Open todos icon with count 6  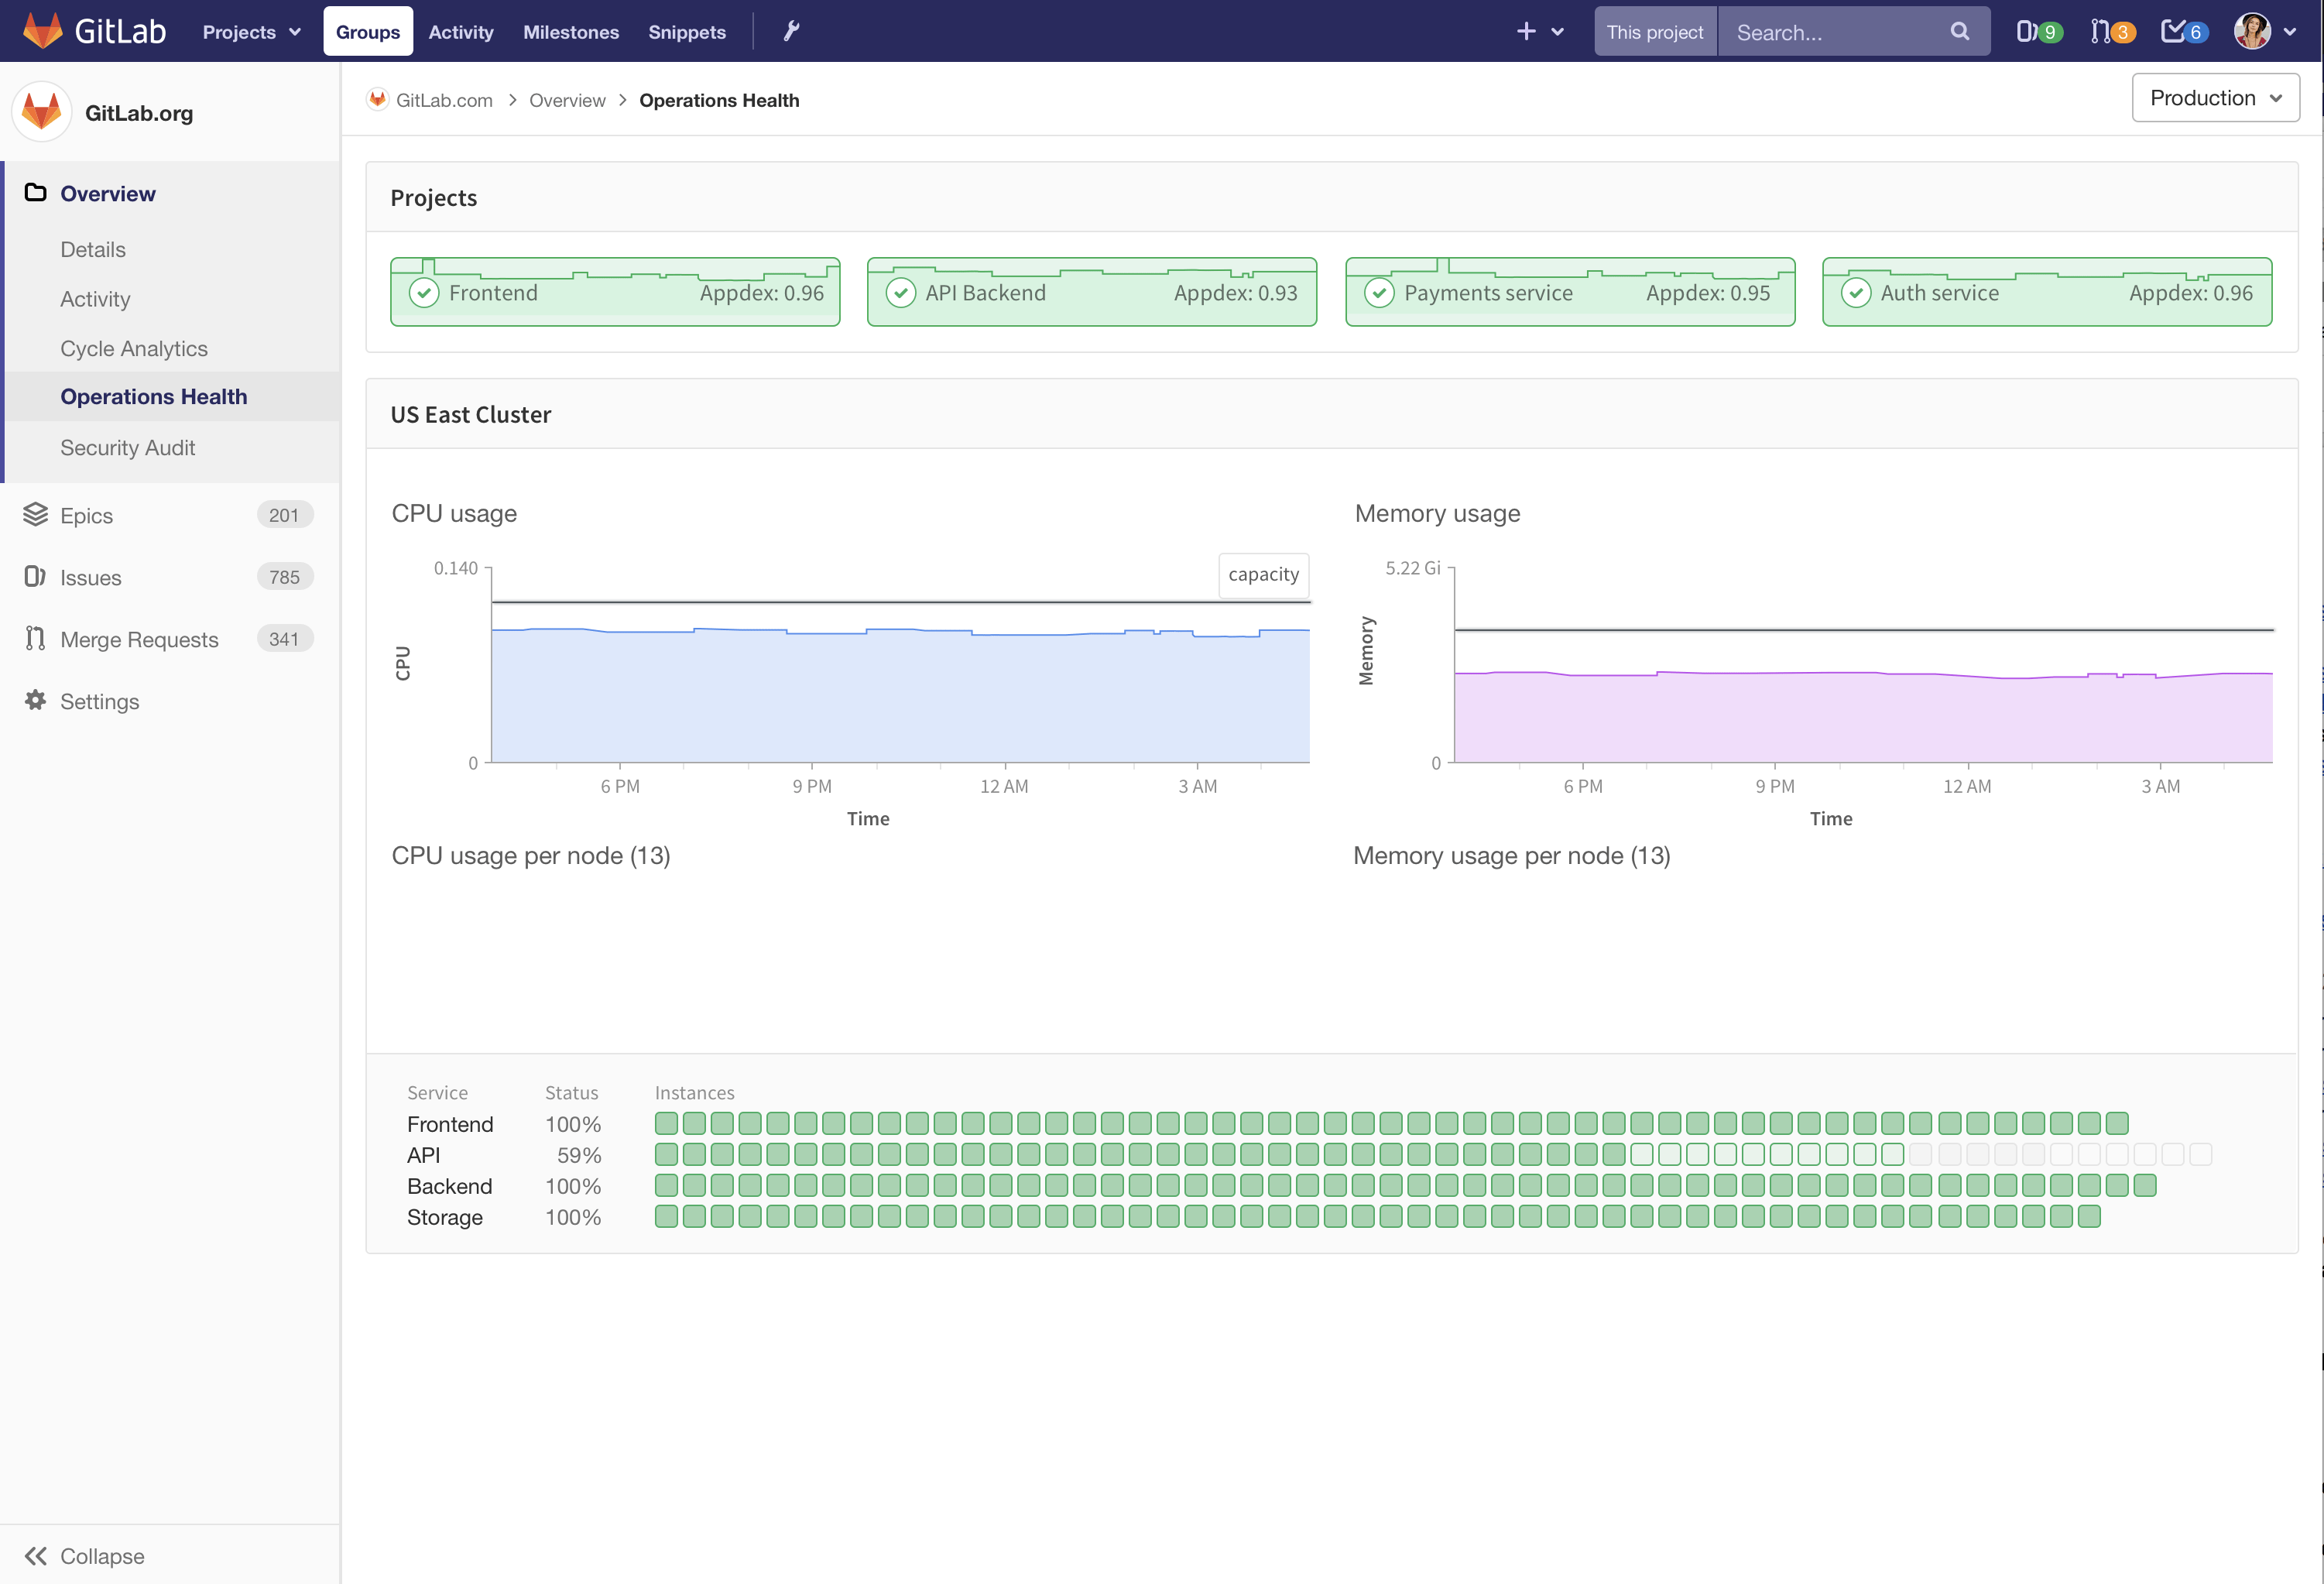click(x=2184, y=32)
